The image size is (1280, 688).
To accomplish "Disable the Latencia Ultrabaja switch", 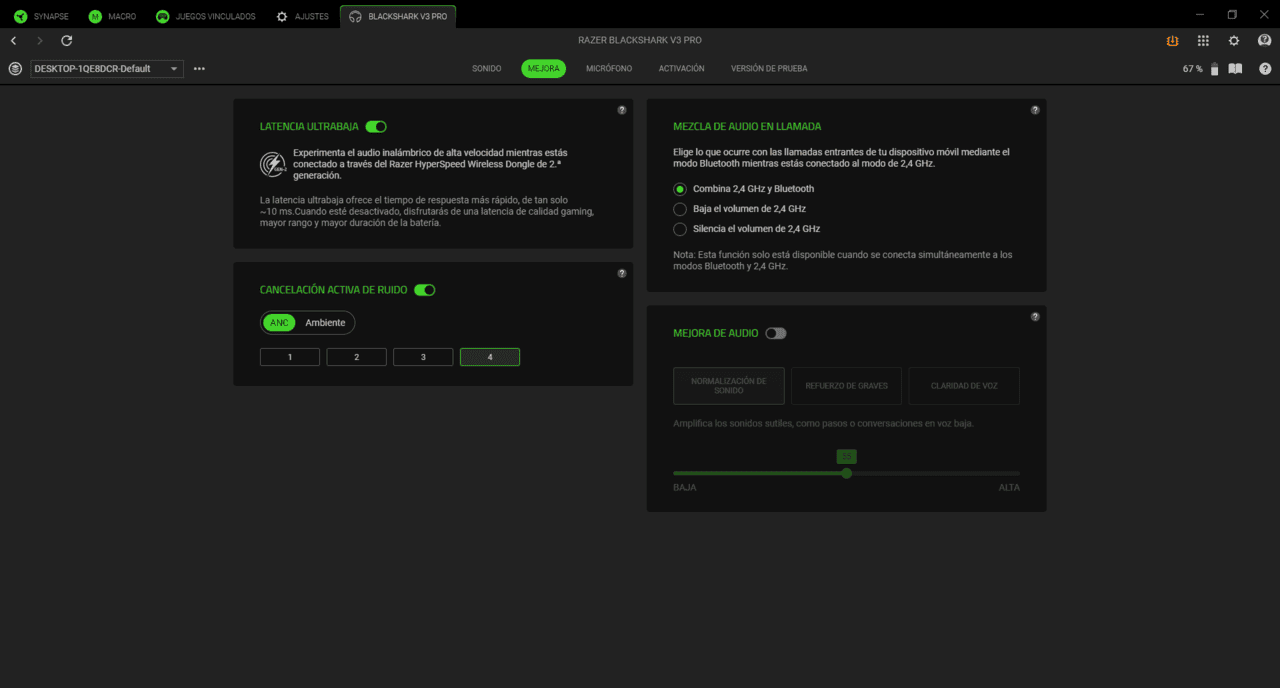I will click(376, 127).
